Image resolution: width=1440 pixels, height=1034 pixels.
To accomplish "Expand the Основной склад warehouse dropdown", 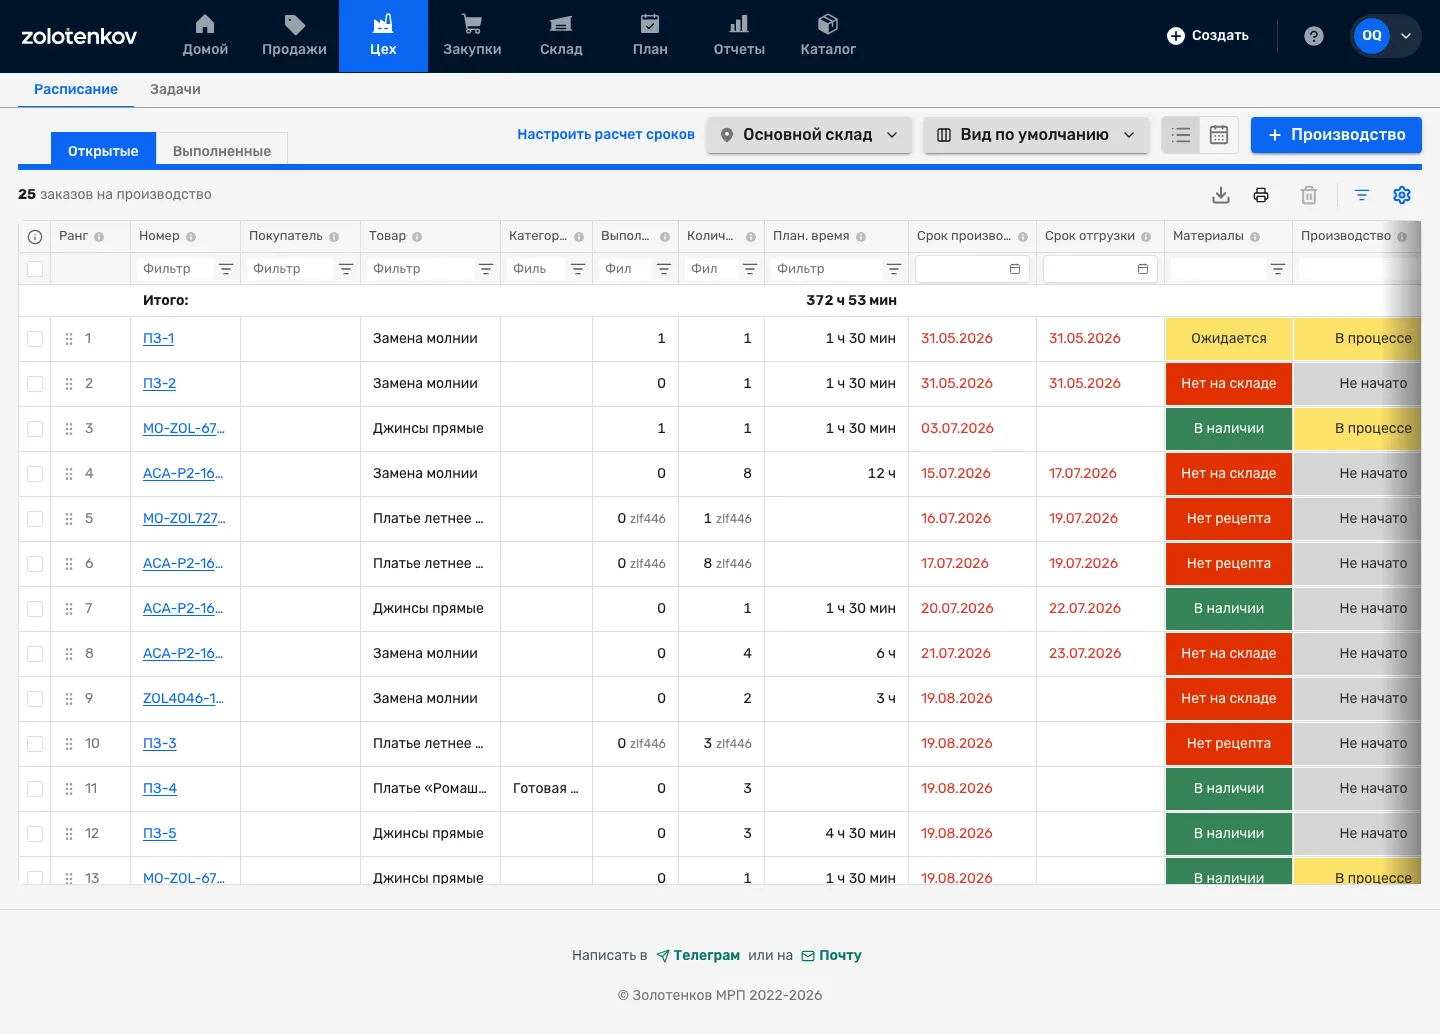I will (809, 135).
